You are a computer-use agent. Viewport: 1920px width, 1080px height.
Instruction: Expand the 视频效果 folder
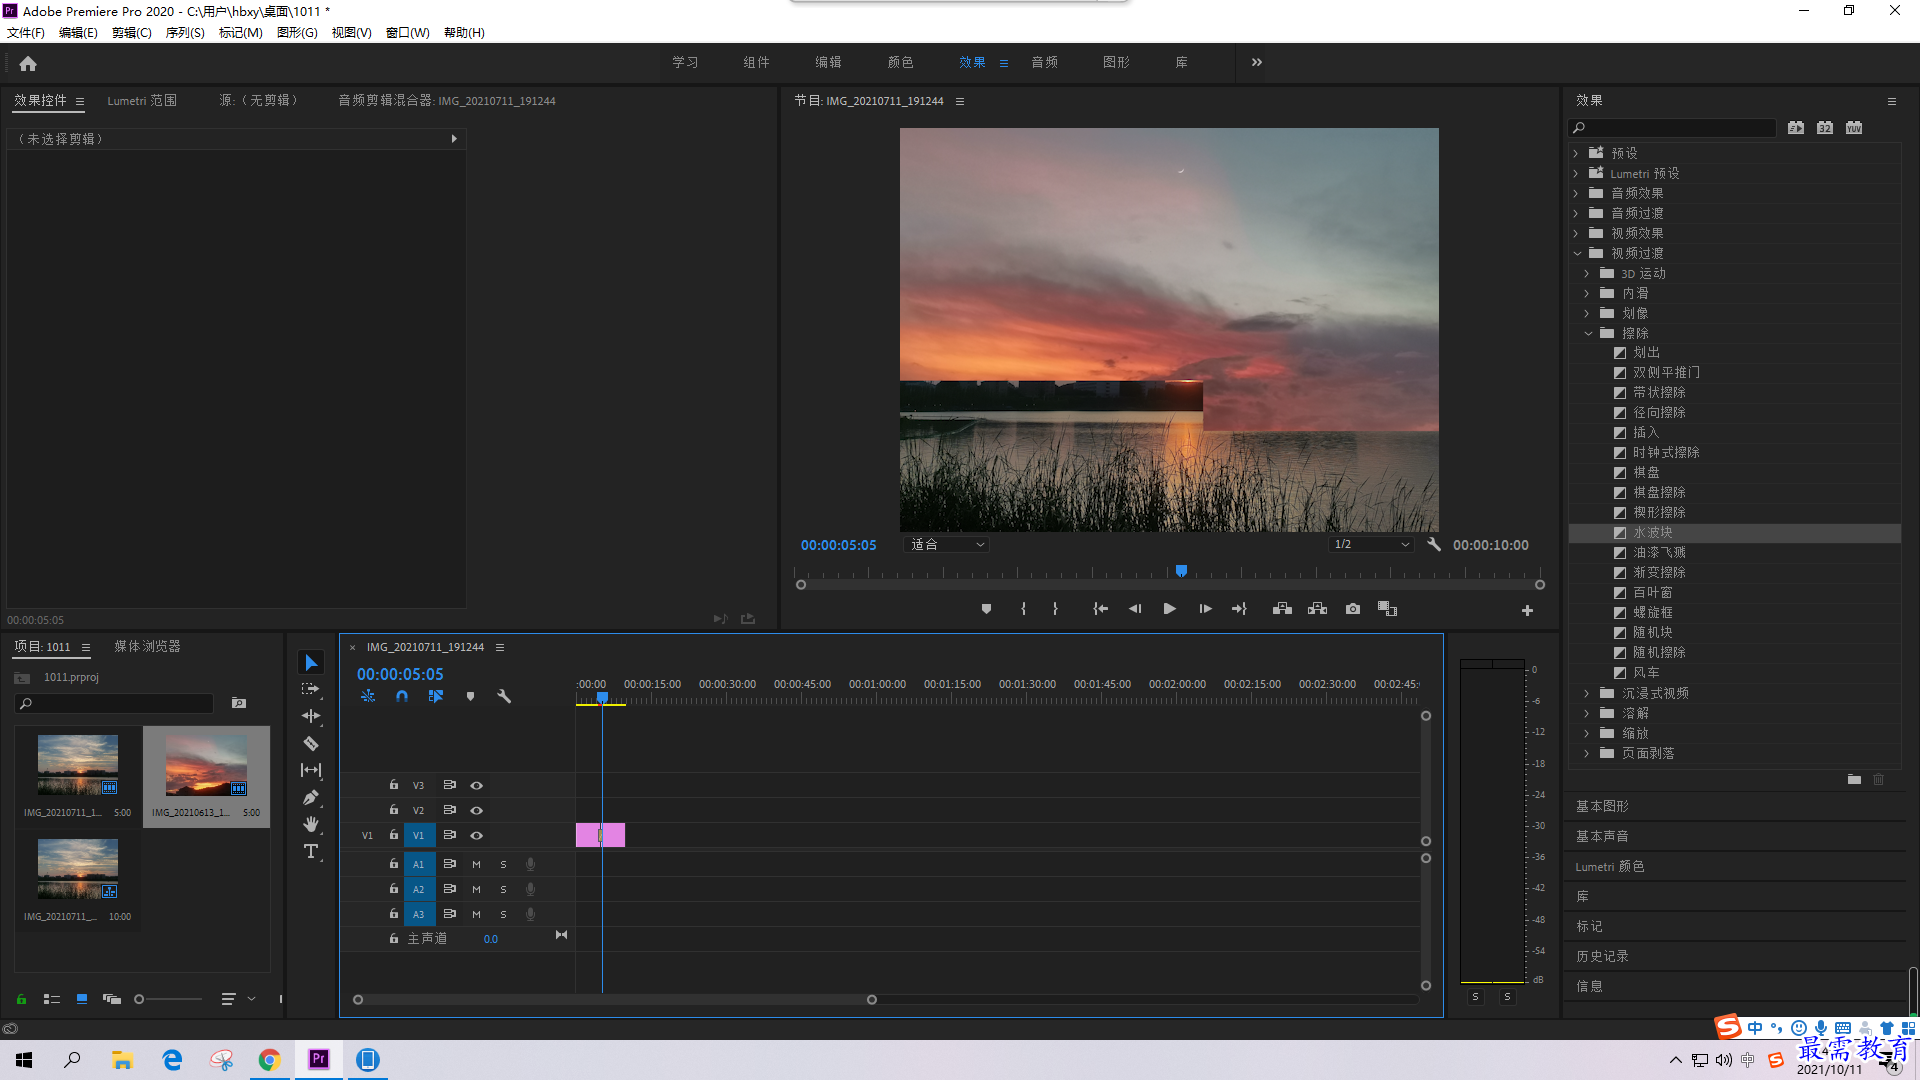click(x=1577, y=233)
